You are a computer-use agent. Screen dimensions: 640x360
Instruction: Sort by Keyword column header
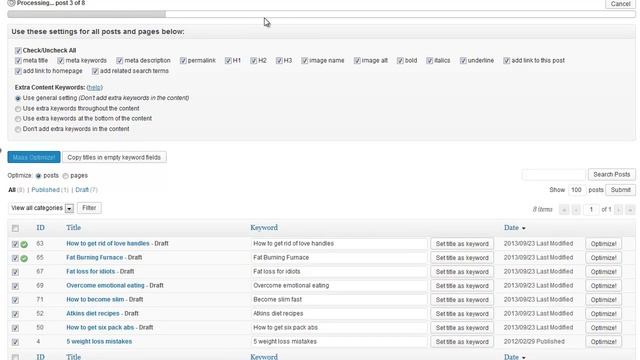coord(264,228)
